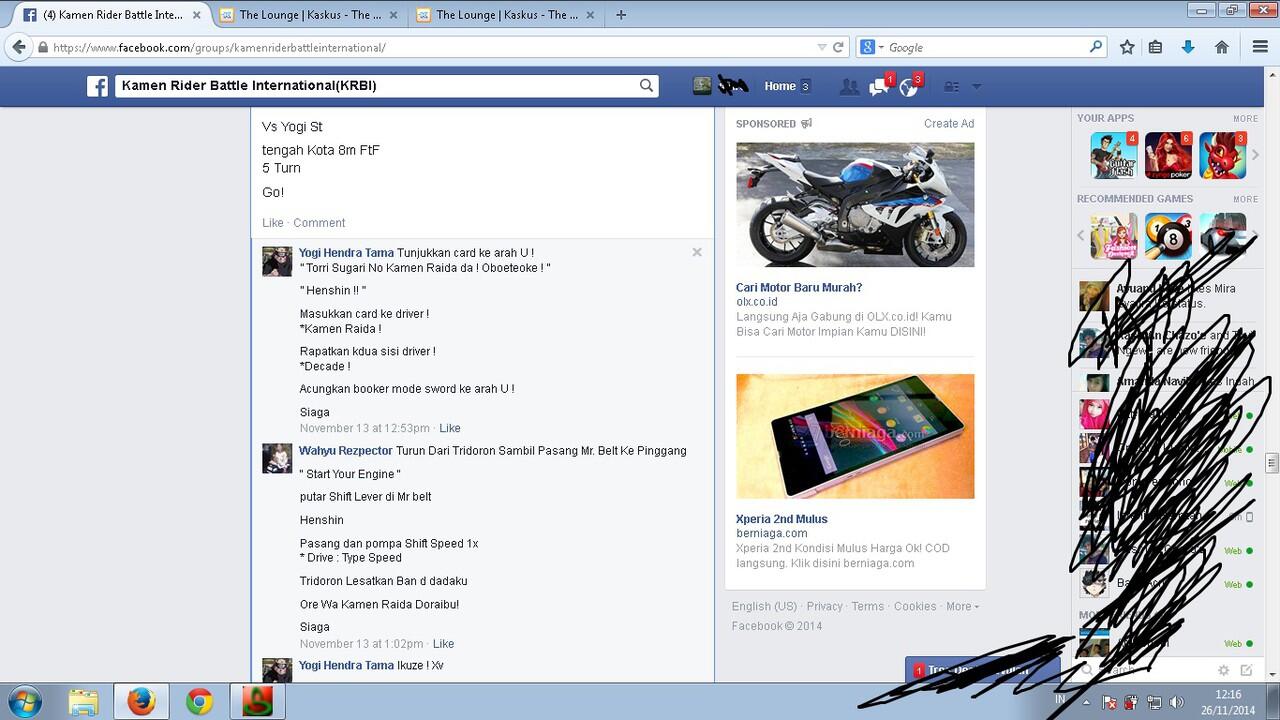The image size is (1280, 720).
Task: Open the motorcycle ad image
Action: pyautogui.click(x=855, y=205)
